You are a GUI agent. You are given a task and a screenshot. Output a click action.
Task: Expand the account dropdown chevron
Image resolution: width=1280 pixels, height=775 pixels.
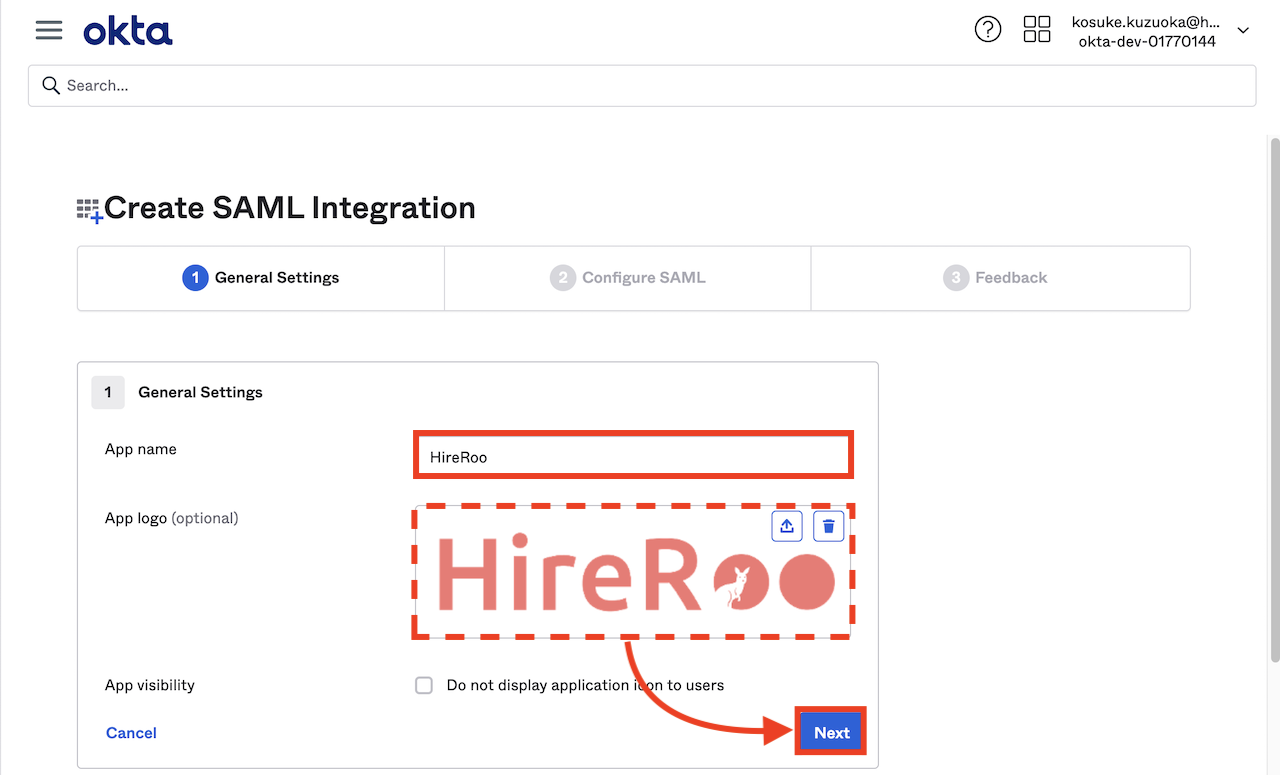(x=1243, y=31)
